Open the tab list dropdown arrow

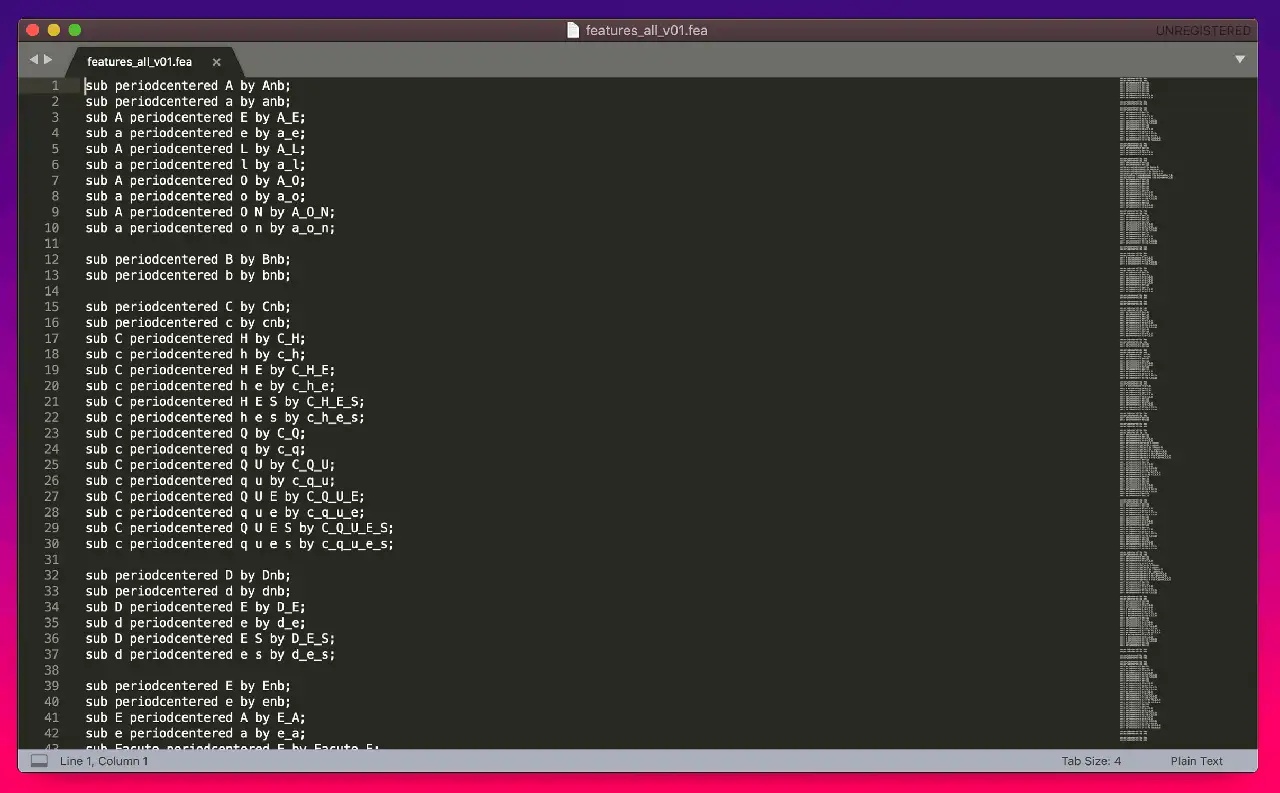[x=1240, y=60]
